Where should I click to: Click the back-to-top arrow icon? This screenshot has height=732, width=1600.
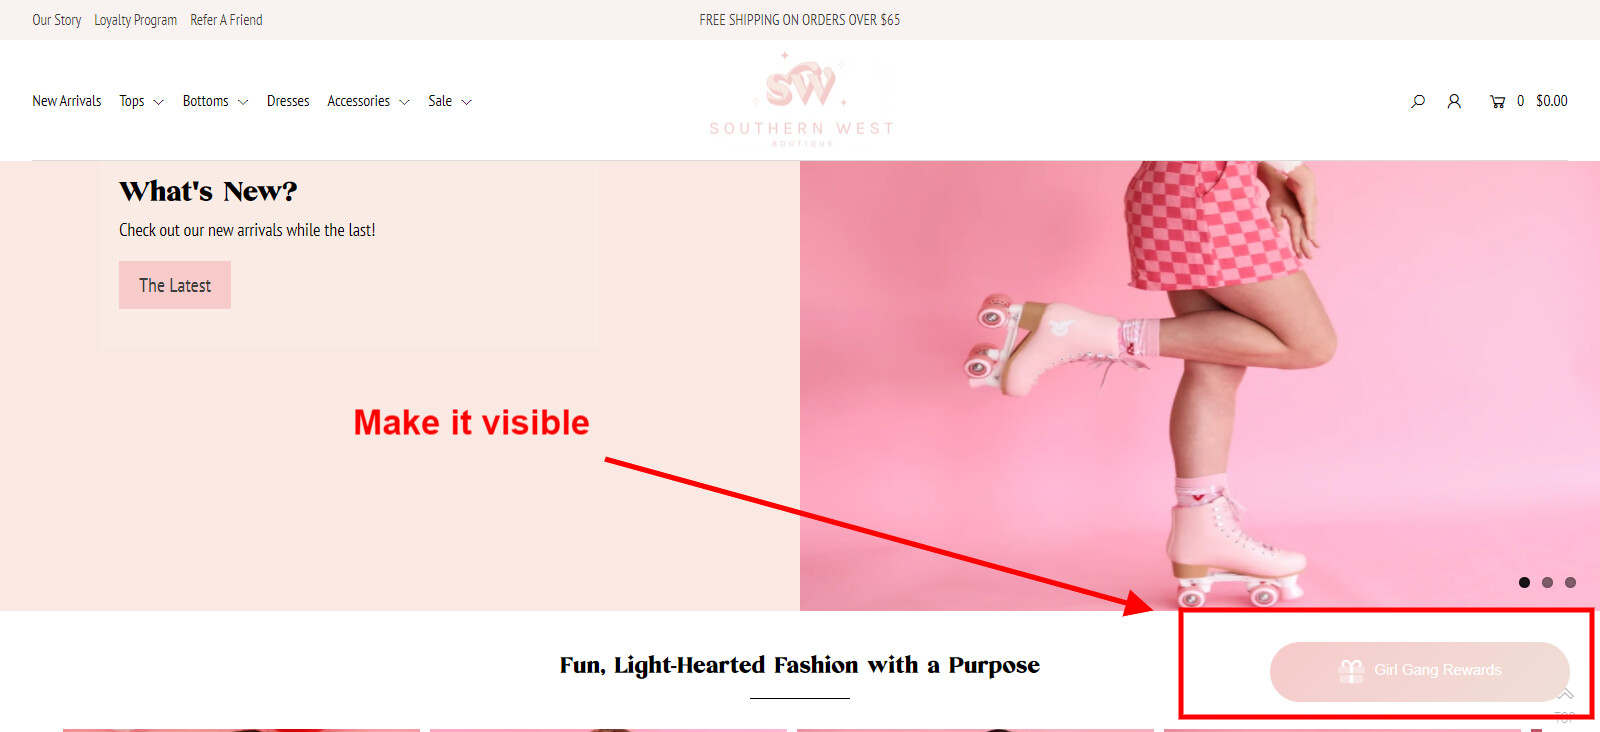[x=1565, y=694]
